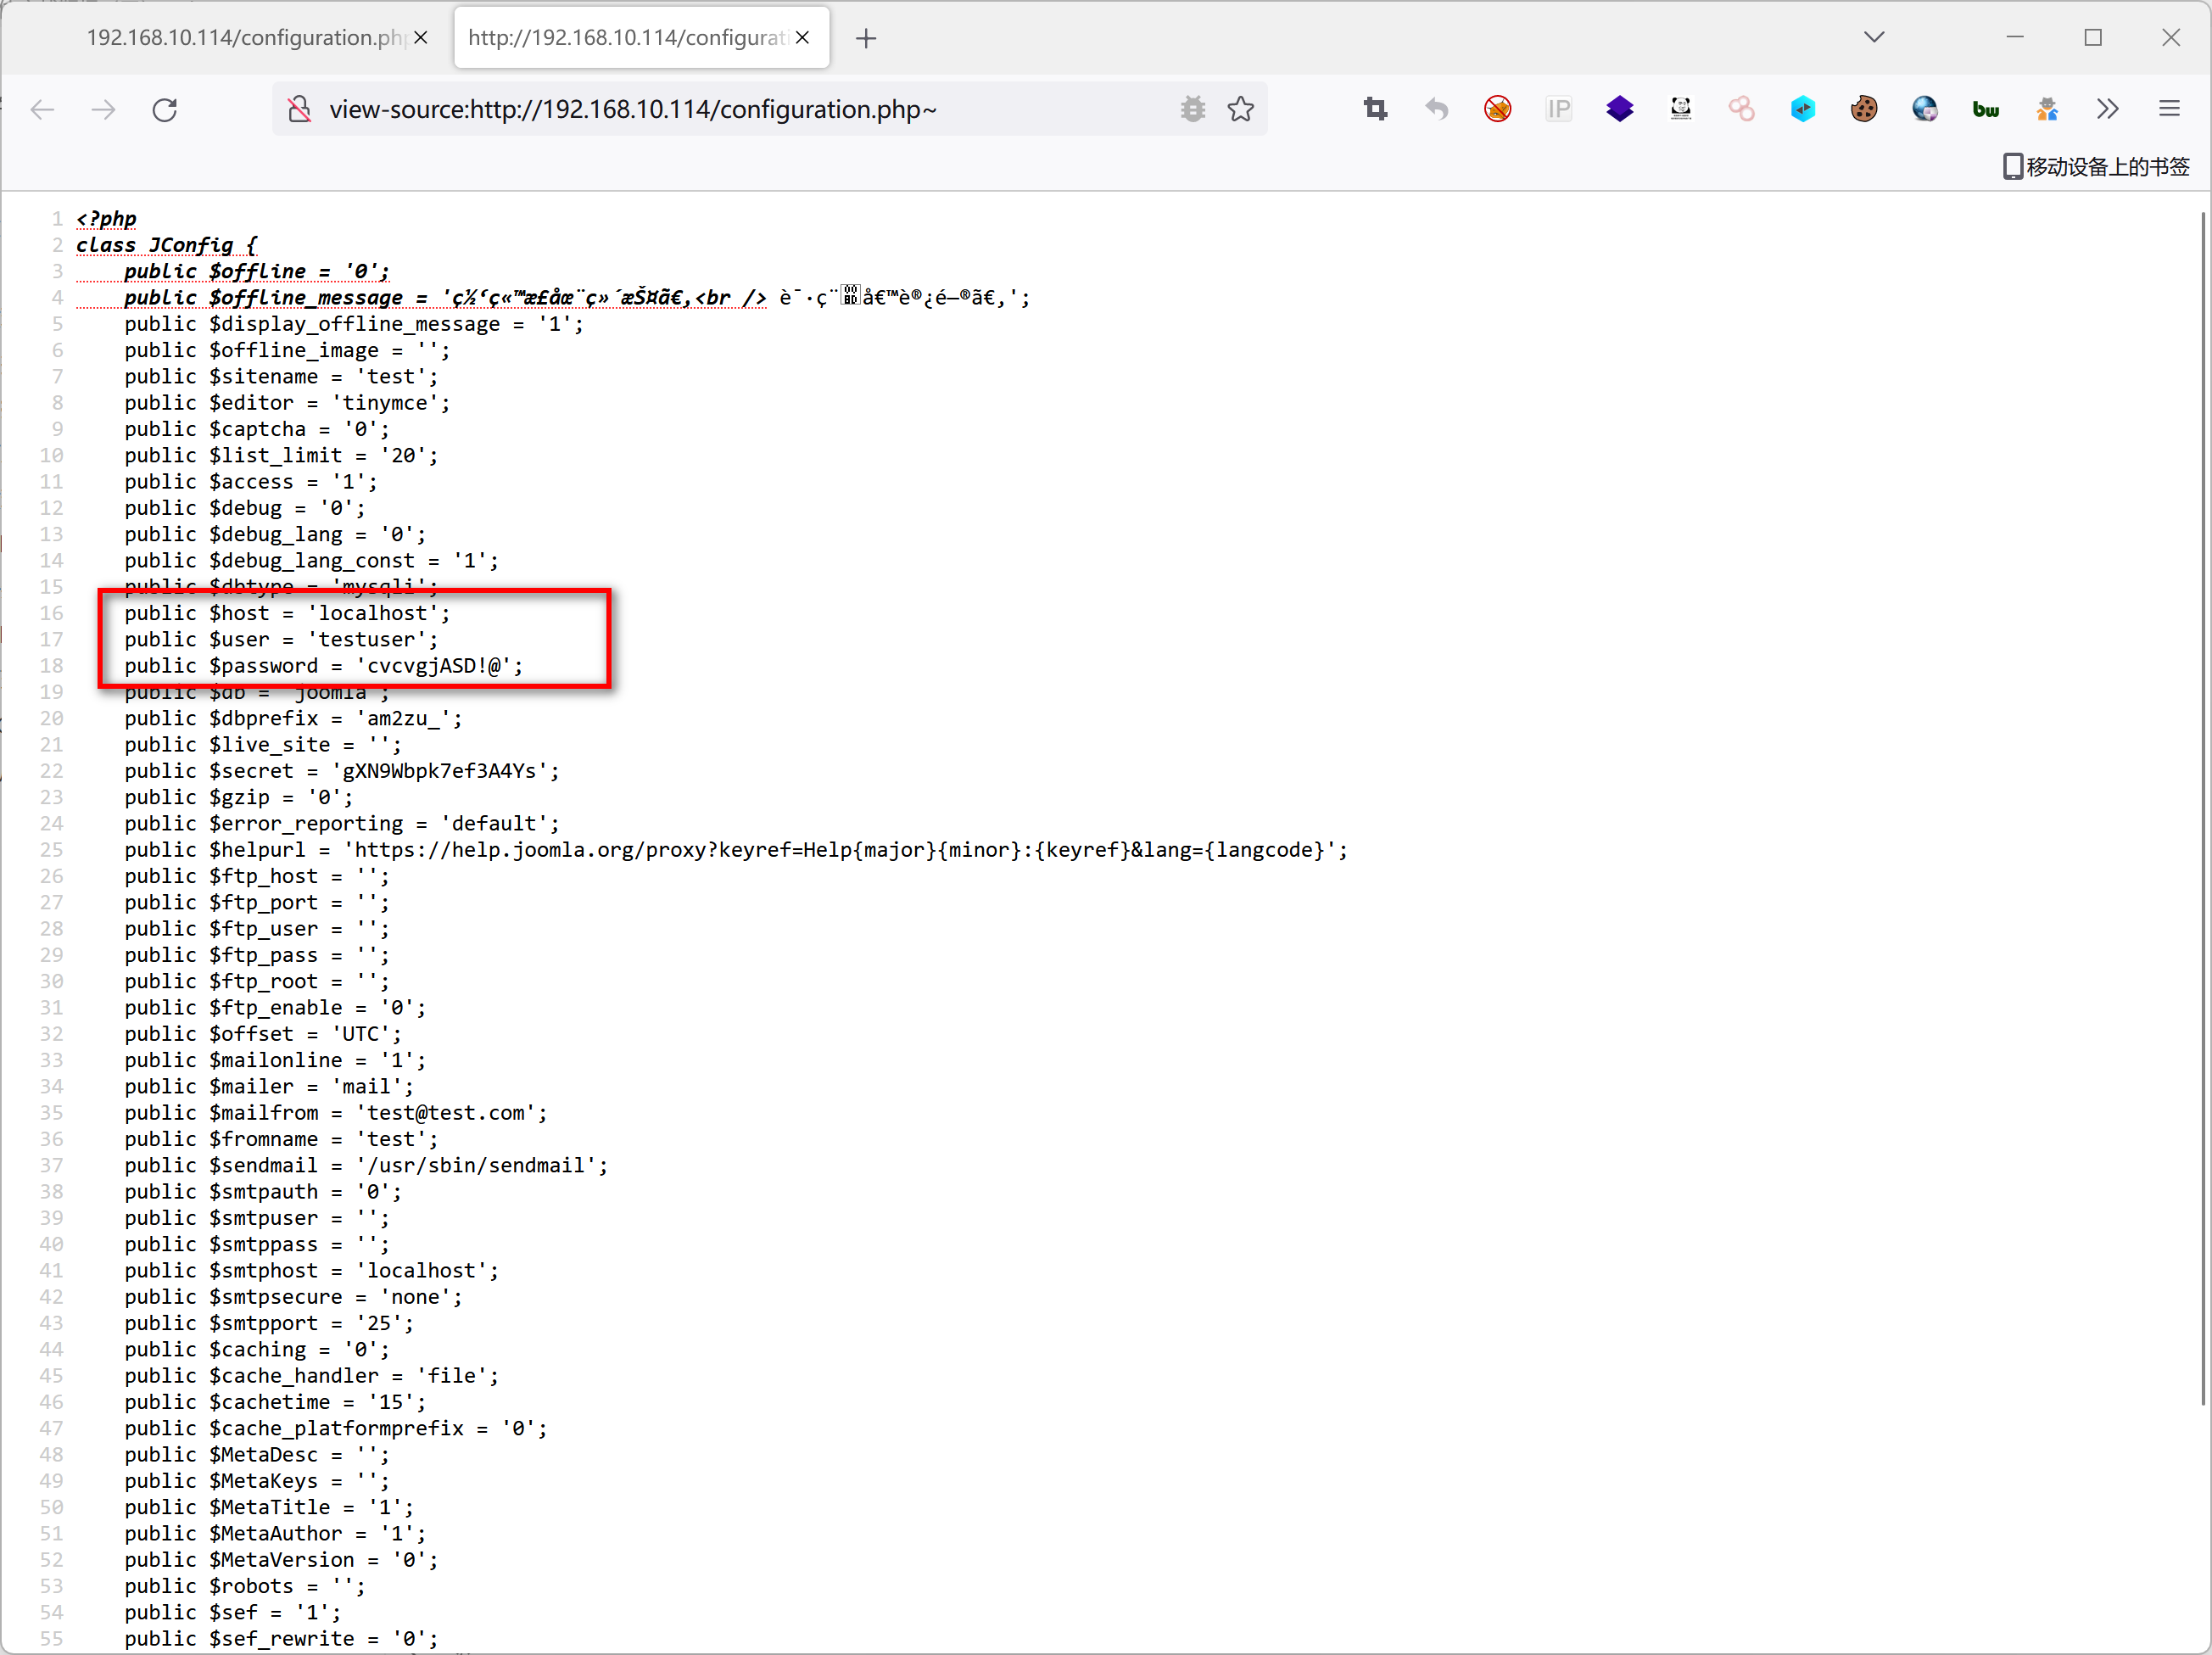The width and height of the screenshot is (2212, 1655).
Task: Click the panda face extension icon
Action: 1681,109
